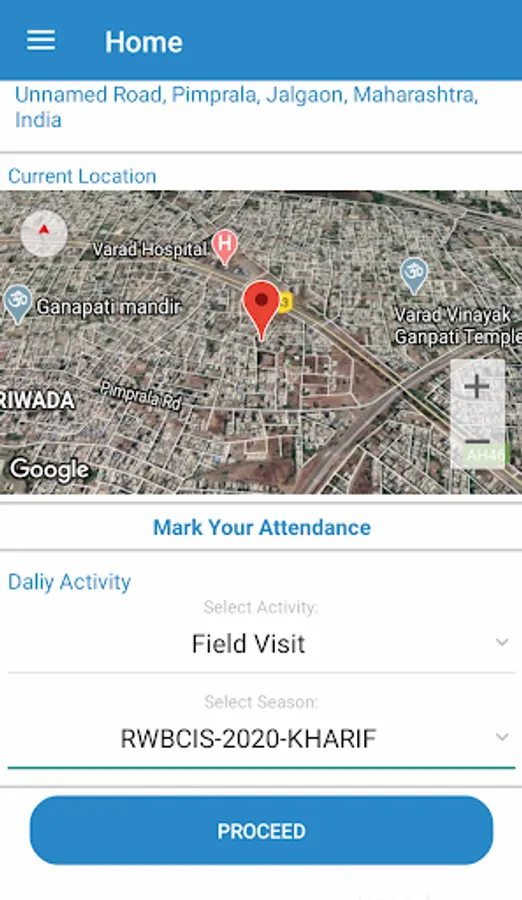Select the Ganapati mandir temple marker
The image size is (522, 900).
point(18,304)
